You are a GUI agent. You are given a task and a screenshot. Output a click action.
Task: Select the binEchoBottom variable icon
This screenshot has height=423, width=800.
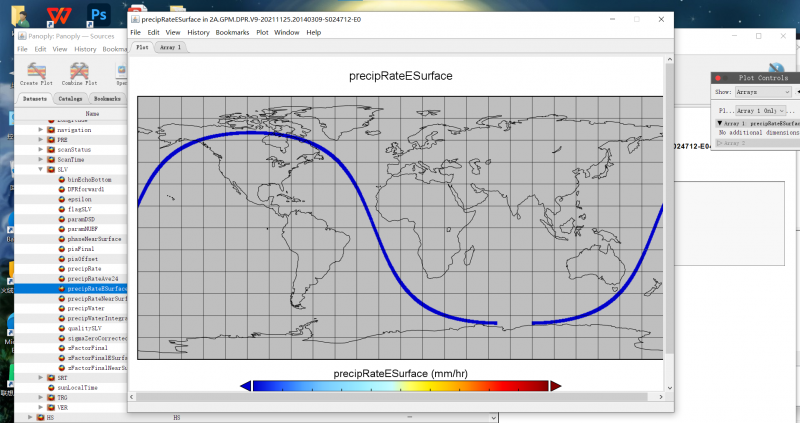[61, 179]
